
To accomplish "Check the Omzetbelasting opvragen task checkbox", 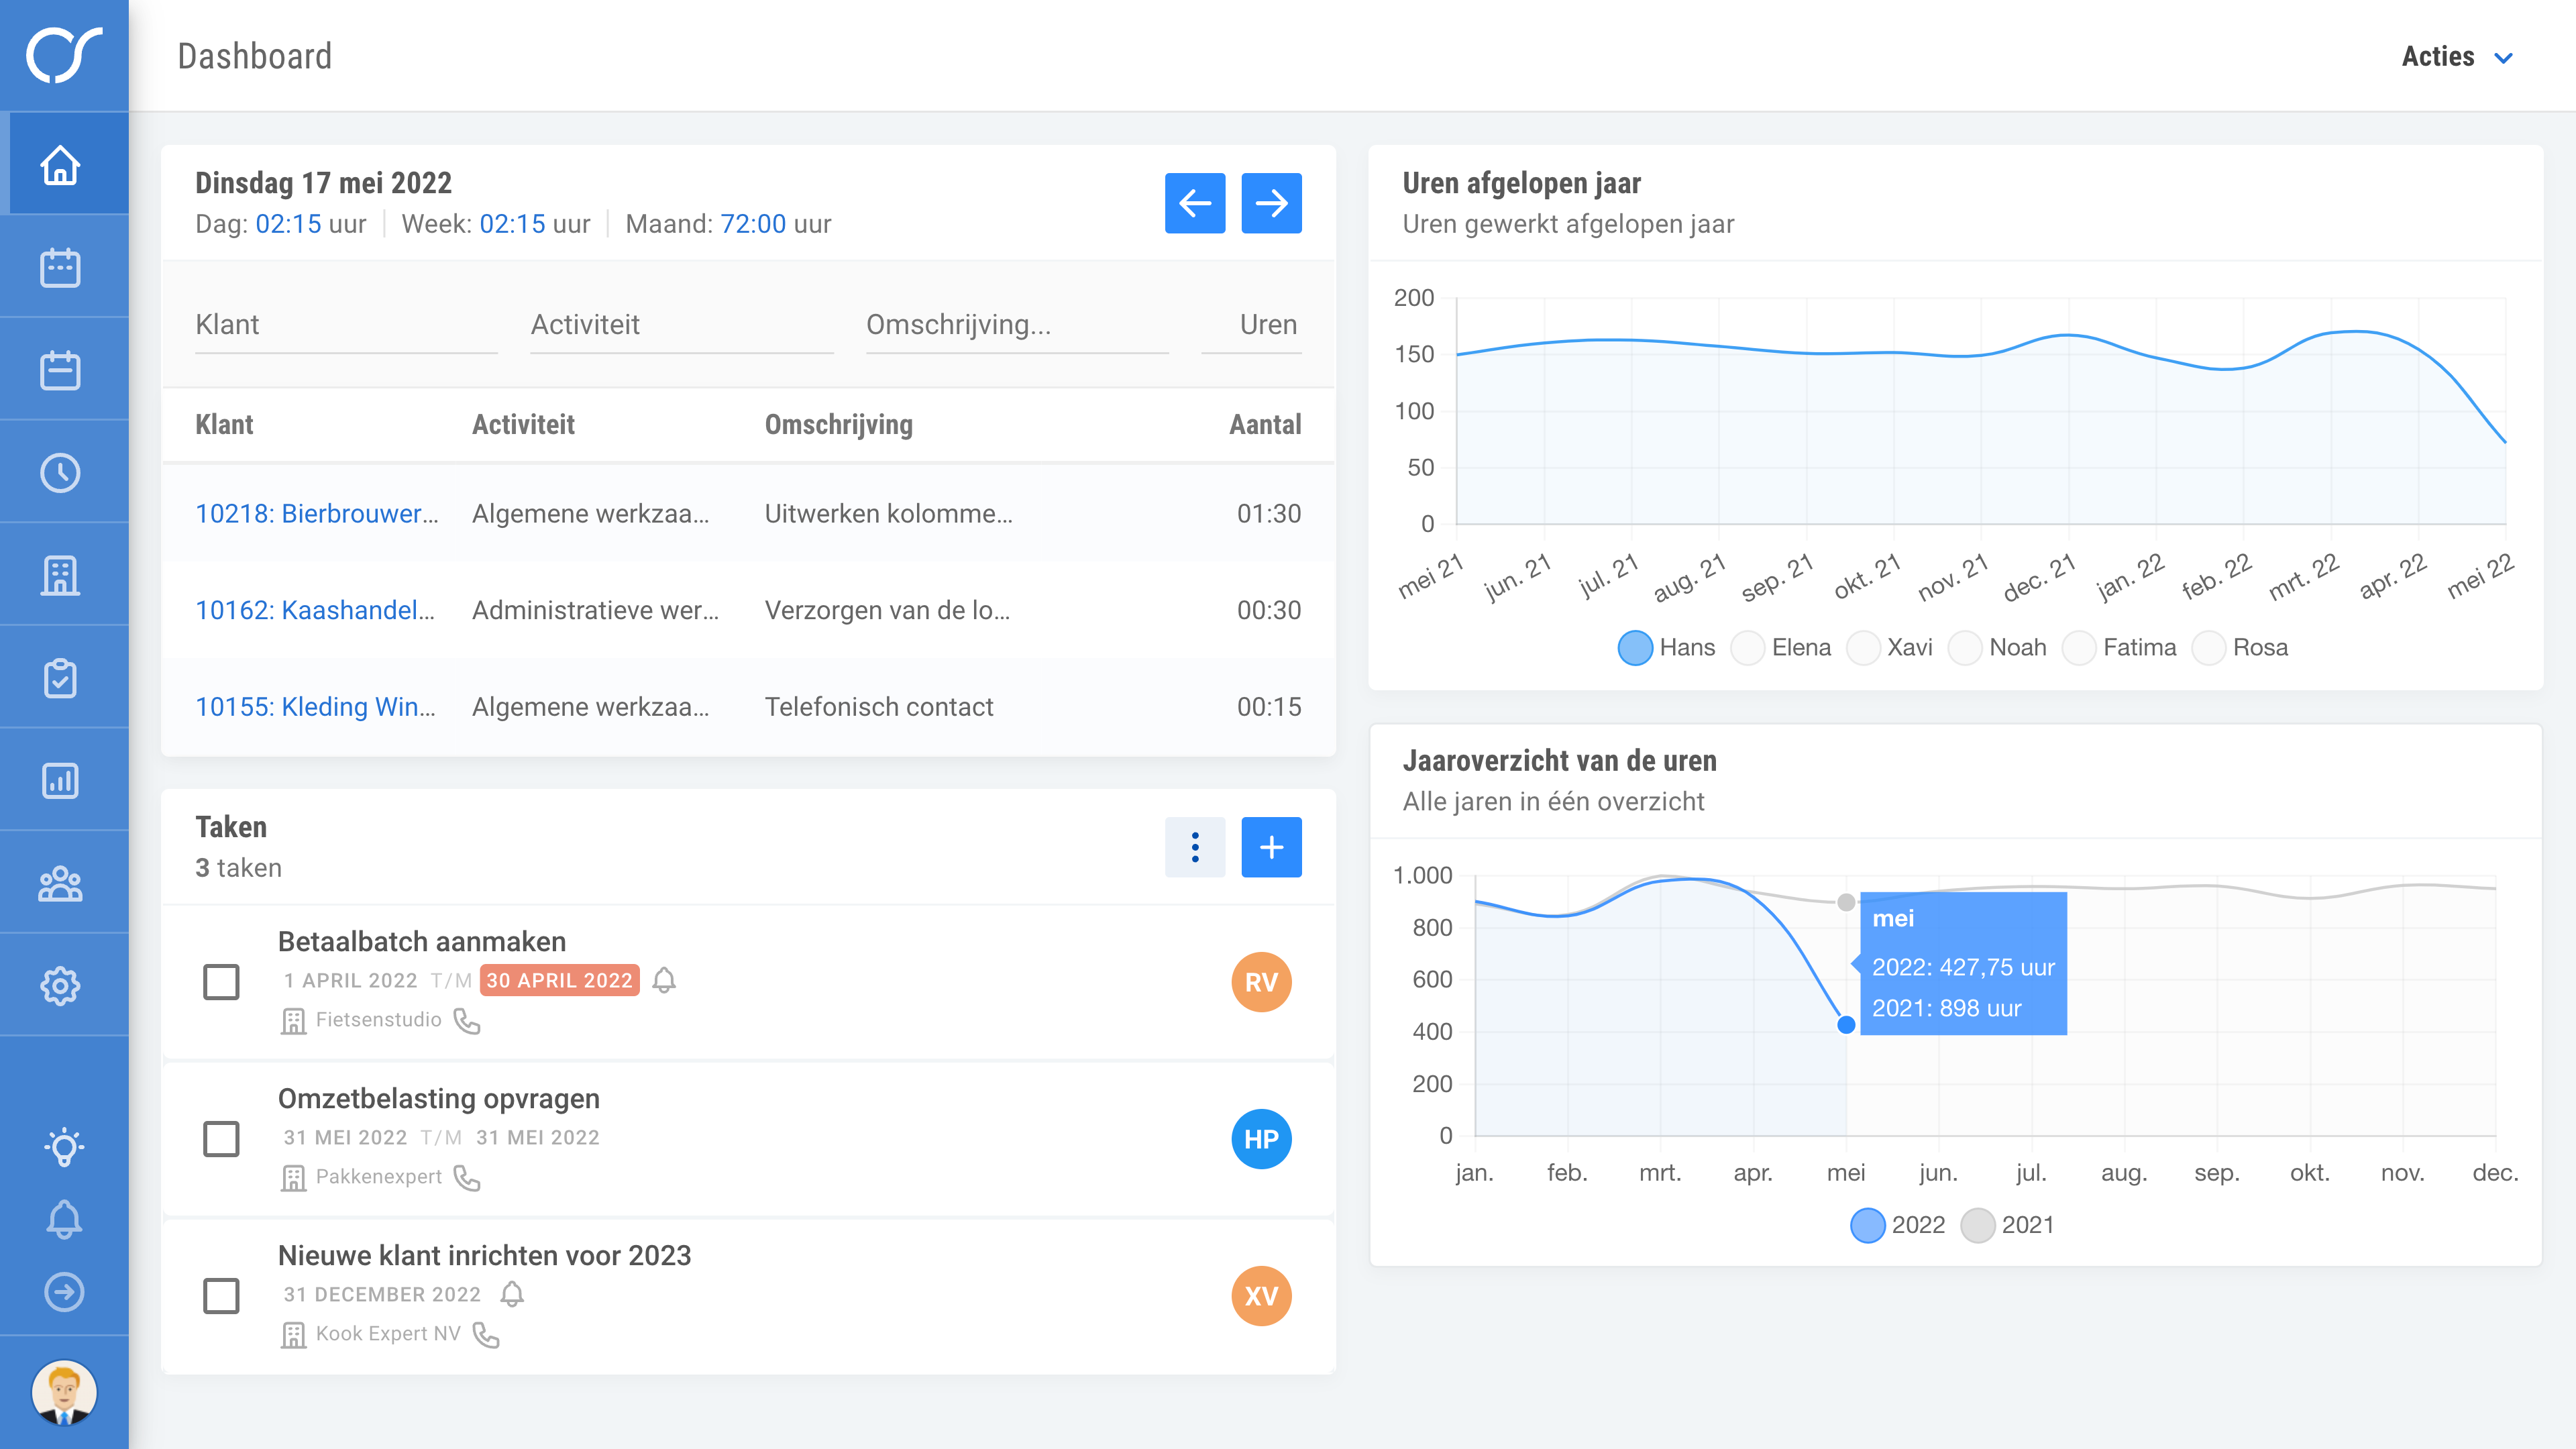I will pos(221,1139).
